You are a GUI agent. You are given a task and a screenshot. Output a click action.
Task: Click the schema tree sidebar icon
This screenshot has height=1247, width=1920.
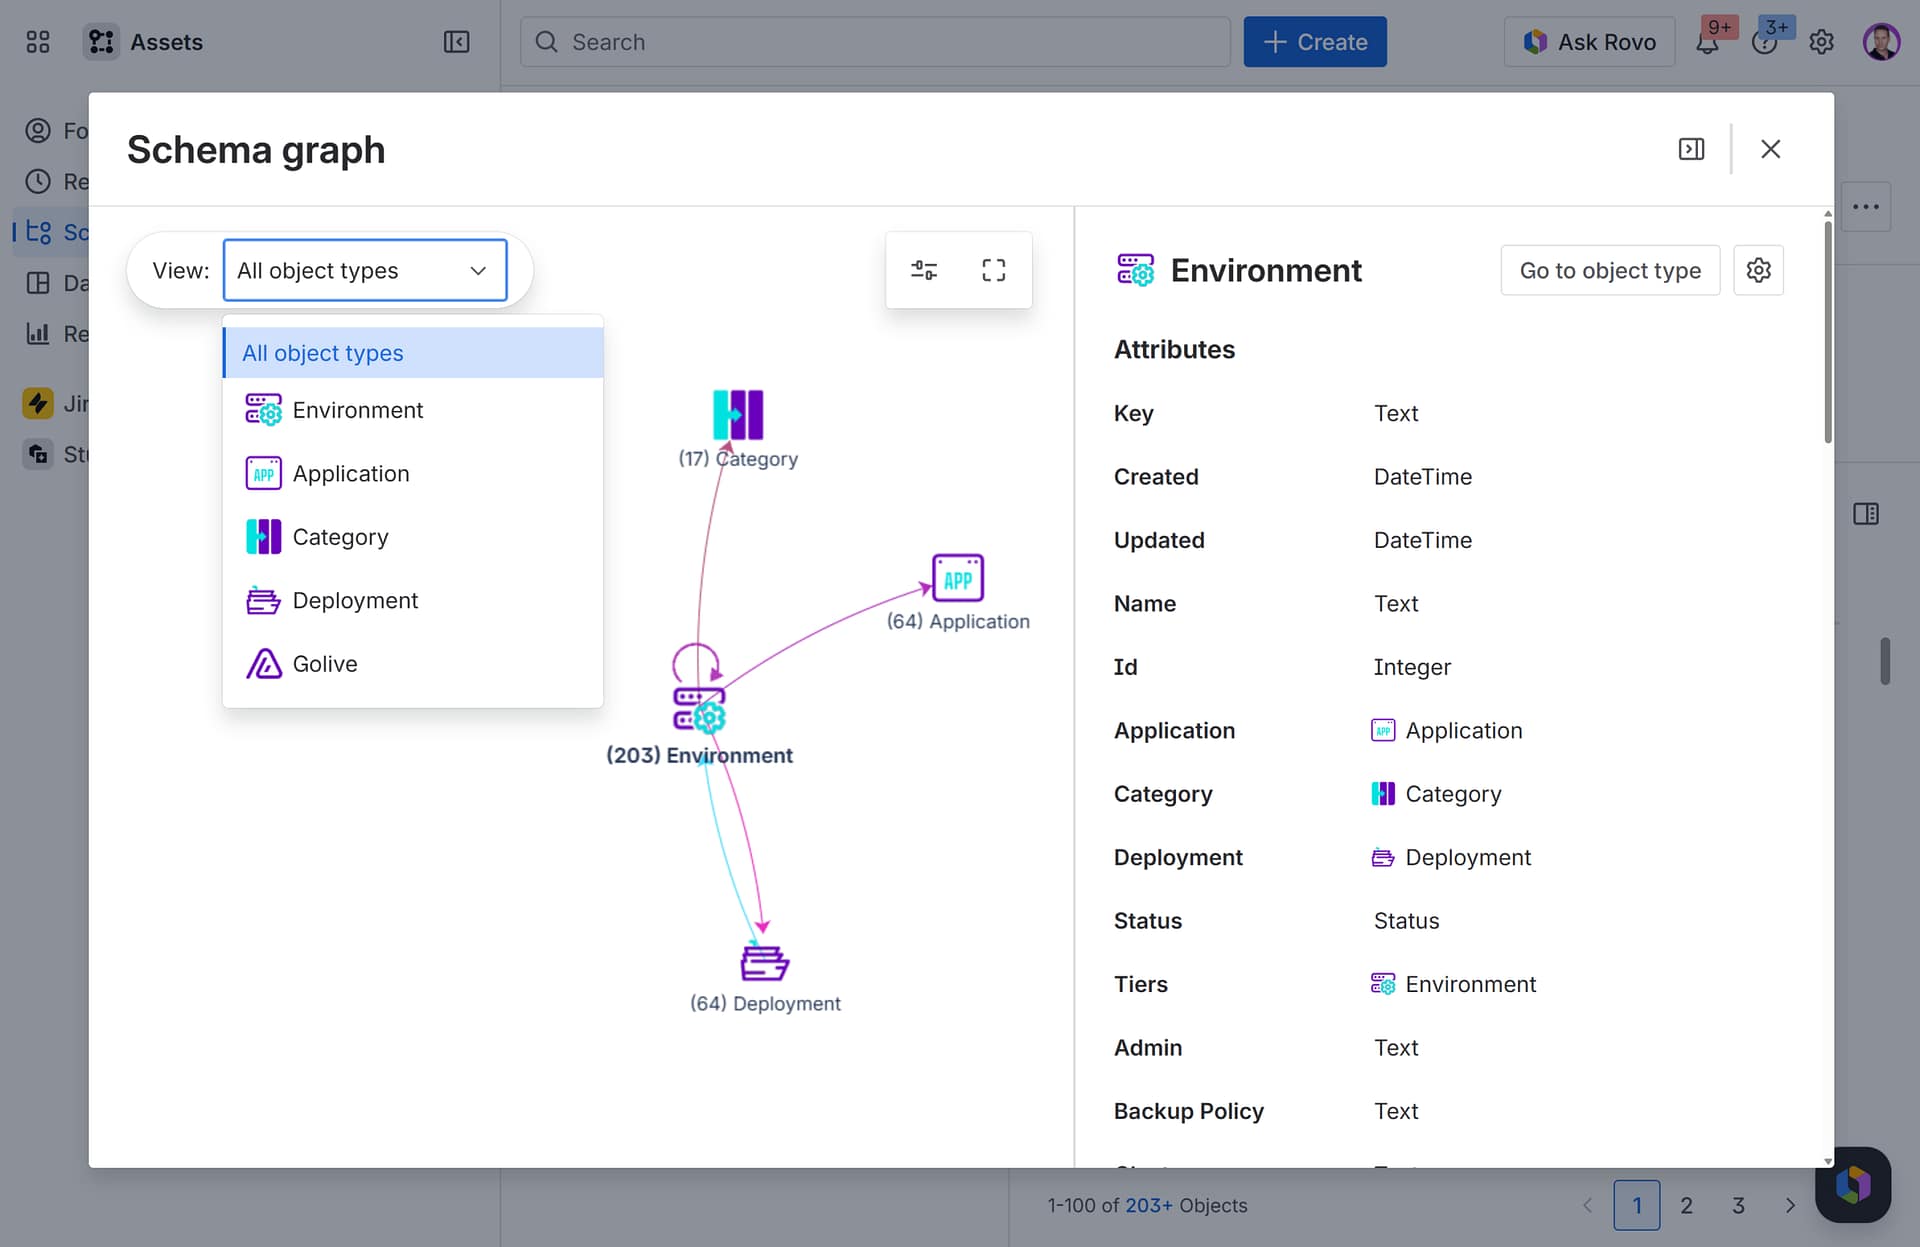pyautogui.click(x=38, y=232)
